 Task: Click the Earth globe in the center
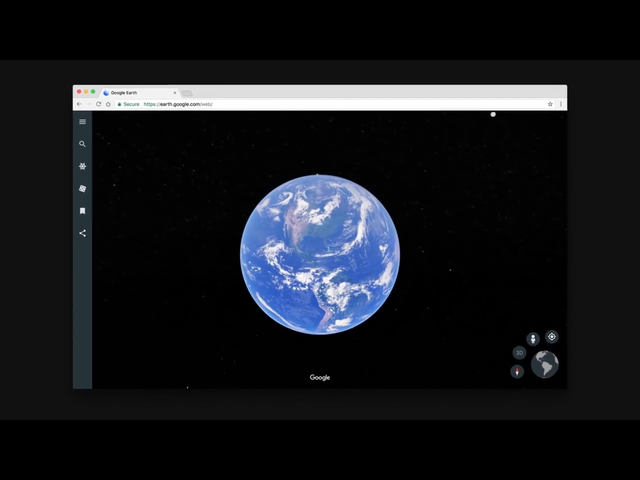[320, 254]
